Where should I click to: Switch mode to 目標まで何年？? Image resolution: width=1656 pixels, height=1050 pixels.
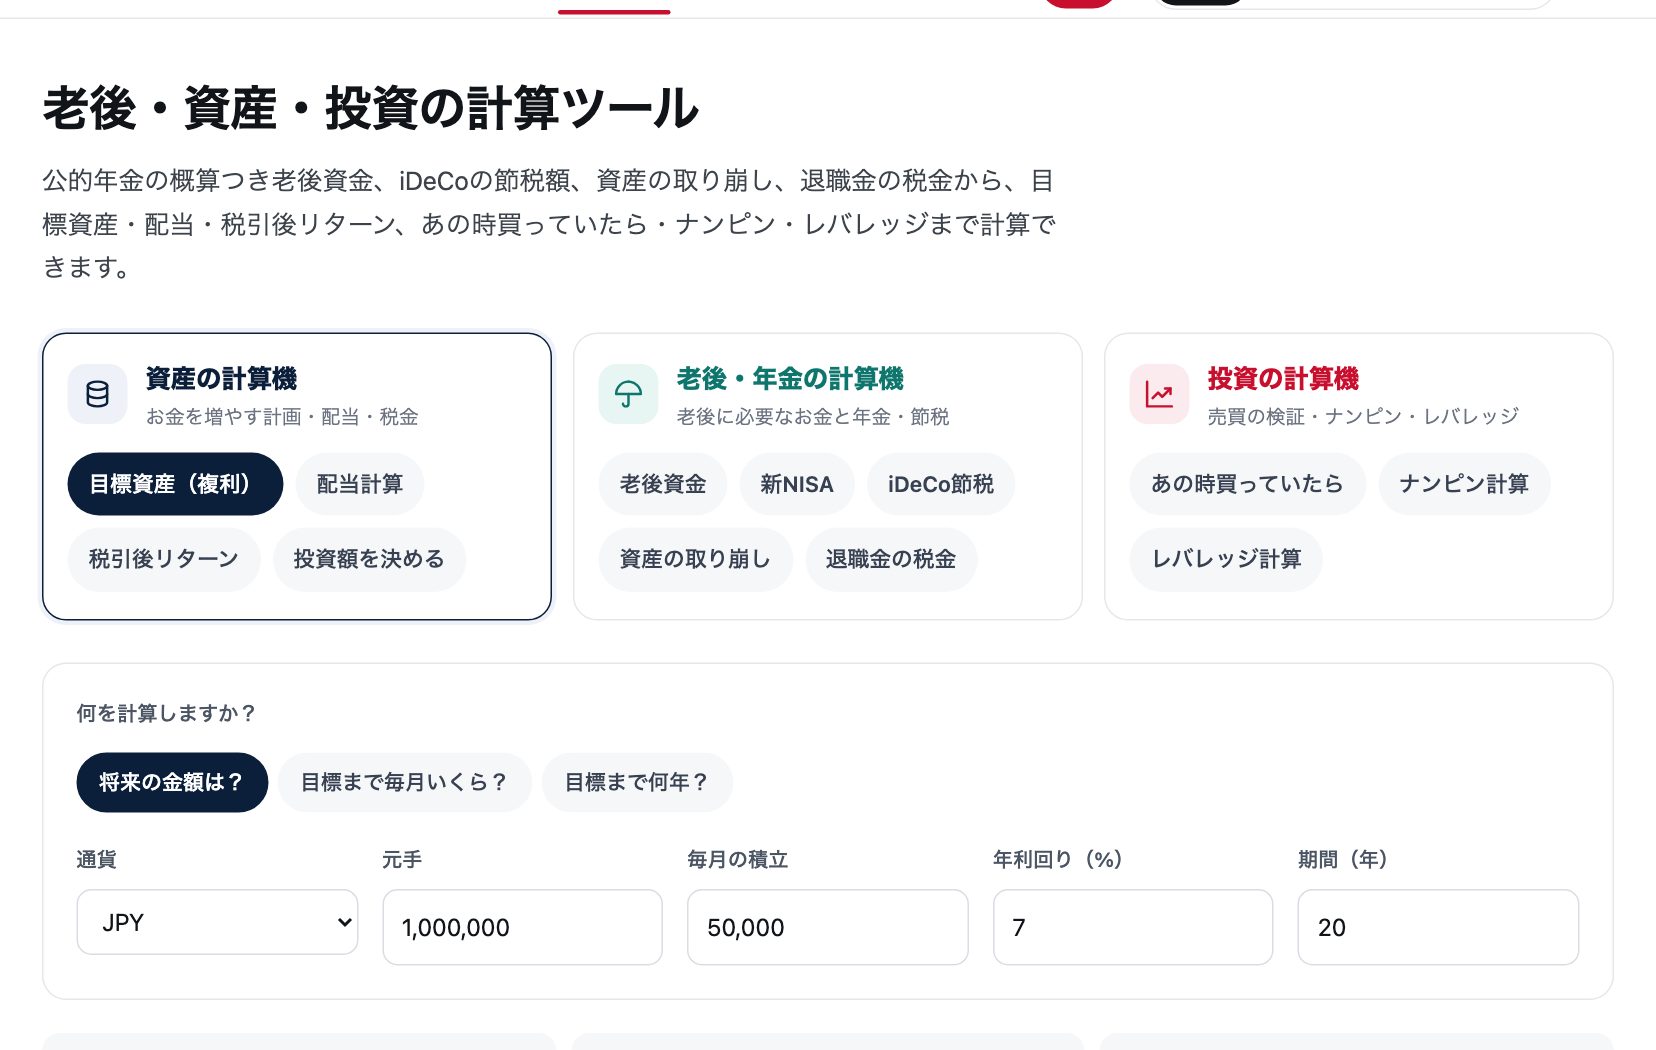tap(637, 782)
